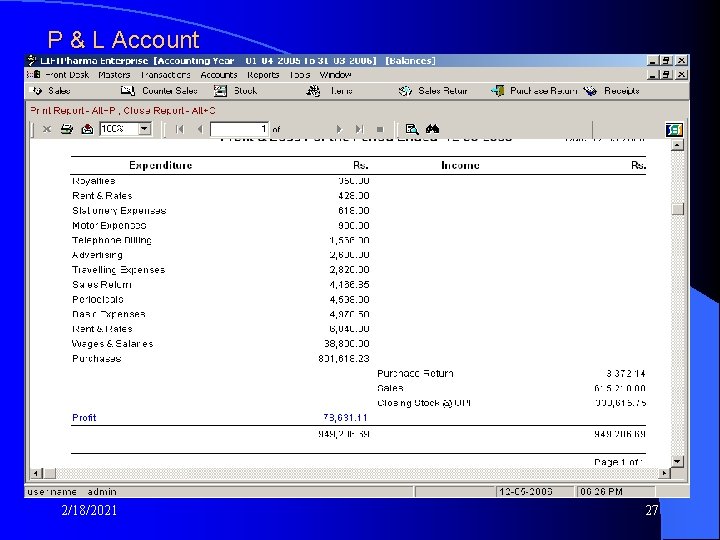Open the Accounts menu
This screenshot has width=720, height=540.
pos(219,75)
